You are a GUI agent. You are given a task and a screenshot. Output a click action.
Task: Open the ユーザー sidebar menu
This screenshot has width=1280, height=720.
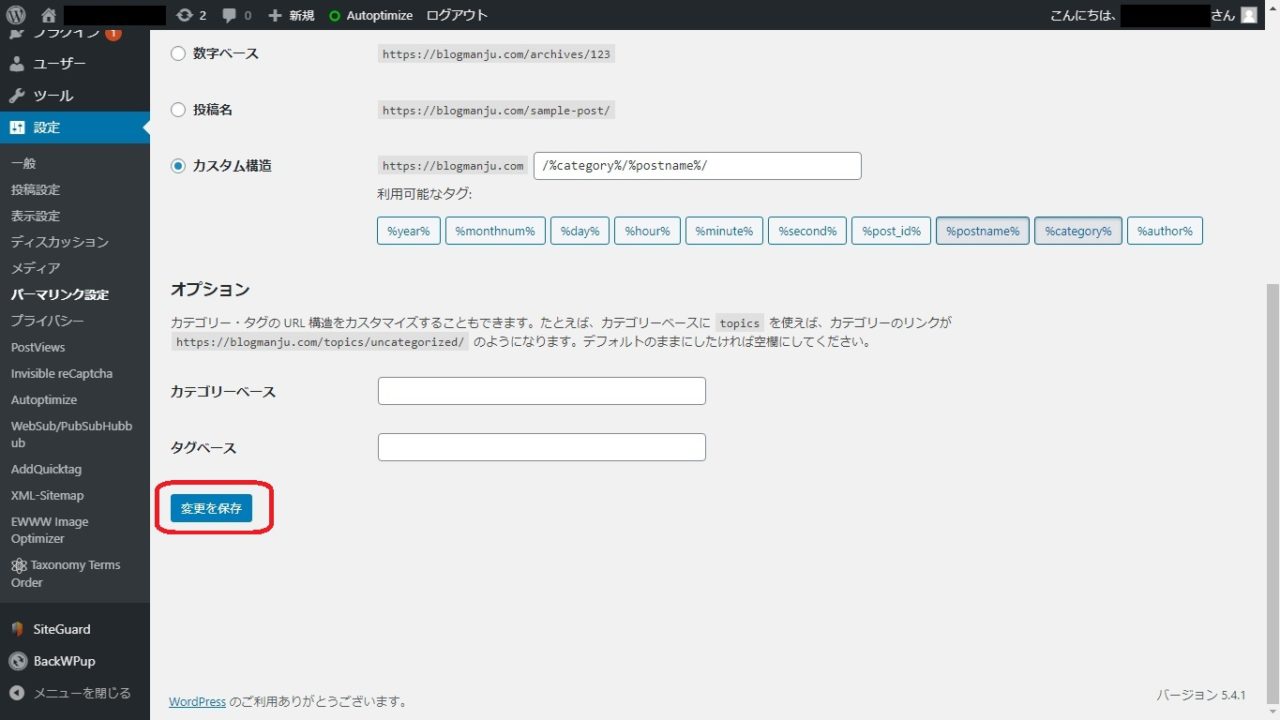tap(59, 64)
